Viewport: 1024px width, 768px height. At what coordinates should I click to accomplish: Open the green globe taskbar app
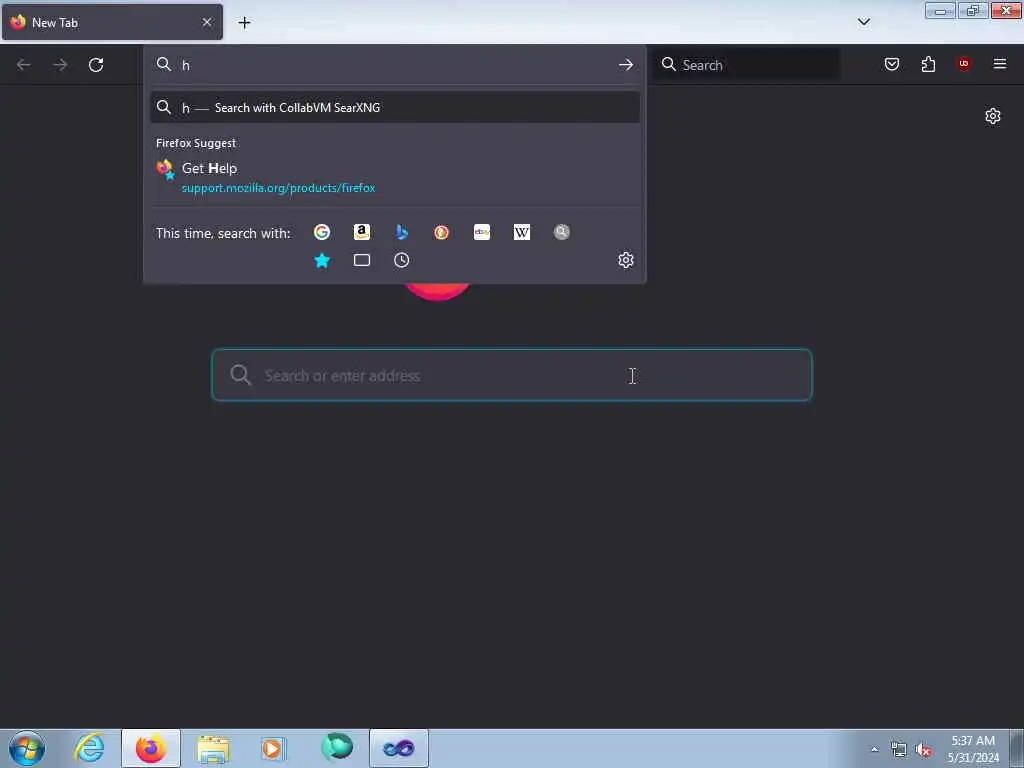click(337, 748)
